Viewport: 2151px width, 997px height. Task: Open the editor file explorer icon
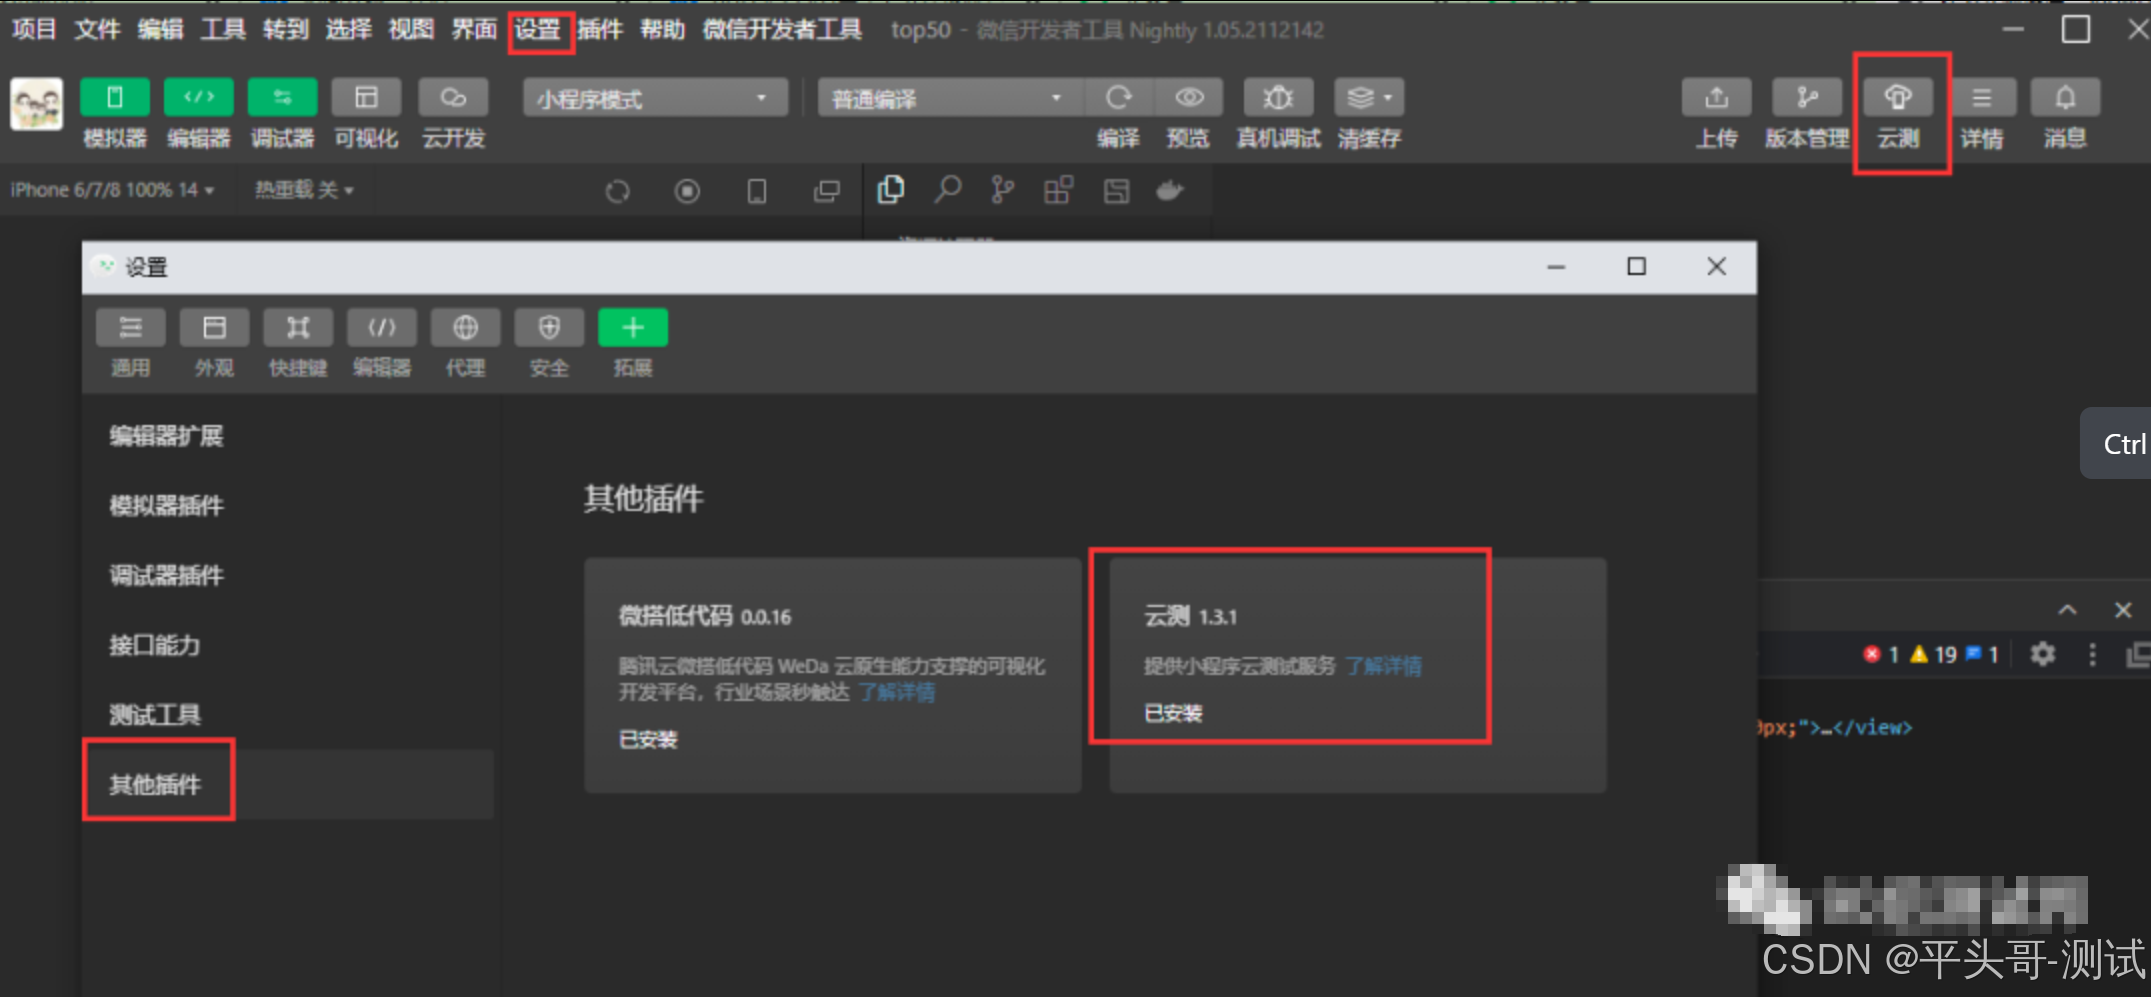click(891, 190)
